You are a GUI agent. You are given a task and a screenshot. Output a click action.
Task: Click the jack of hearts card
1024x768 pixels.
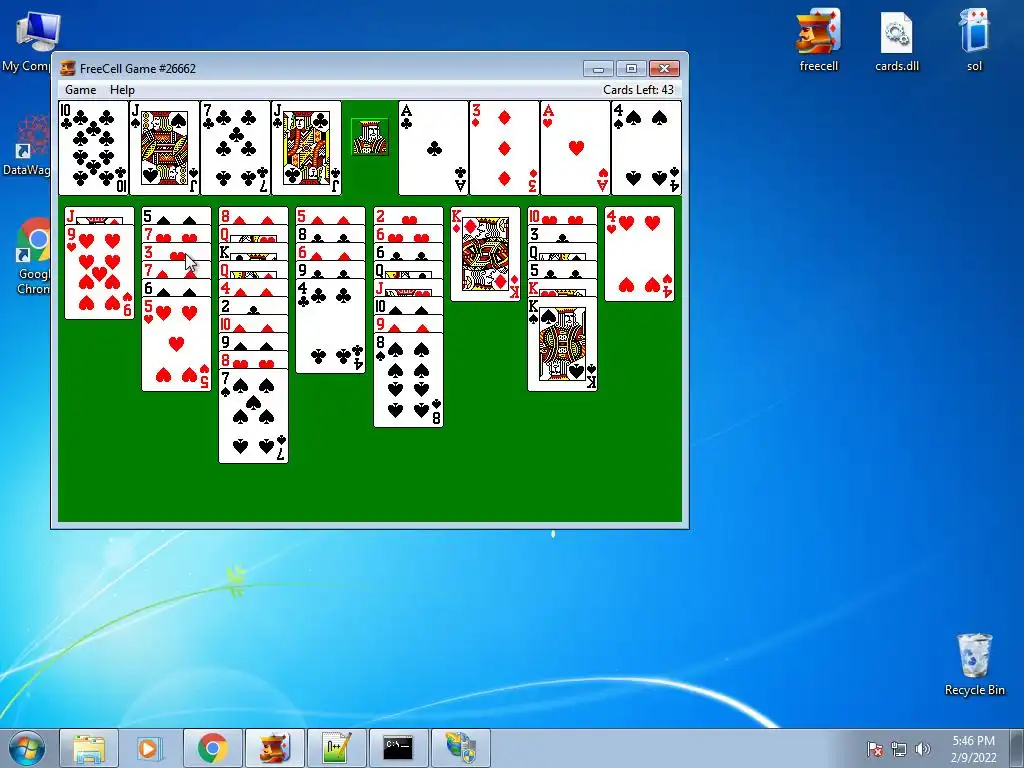click(x=408, y=288)
